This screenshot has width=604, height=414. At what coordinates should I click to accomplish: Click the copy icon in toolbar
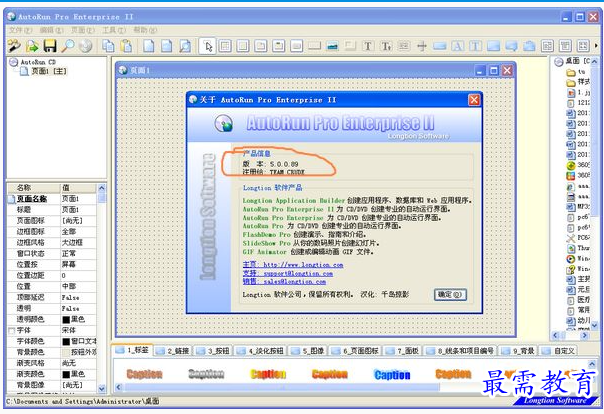coord(108,46)
